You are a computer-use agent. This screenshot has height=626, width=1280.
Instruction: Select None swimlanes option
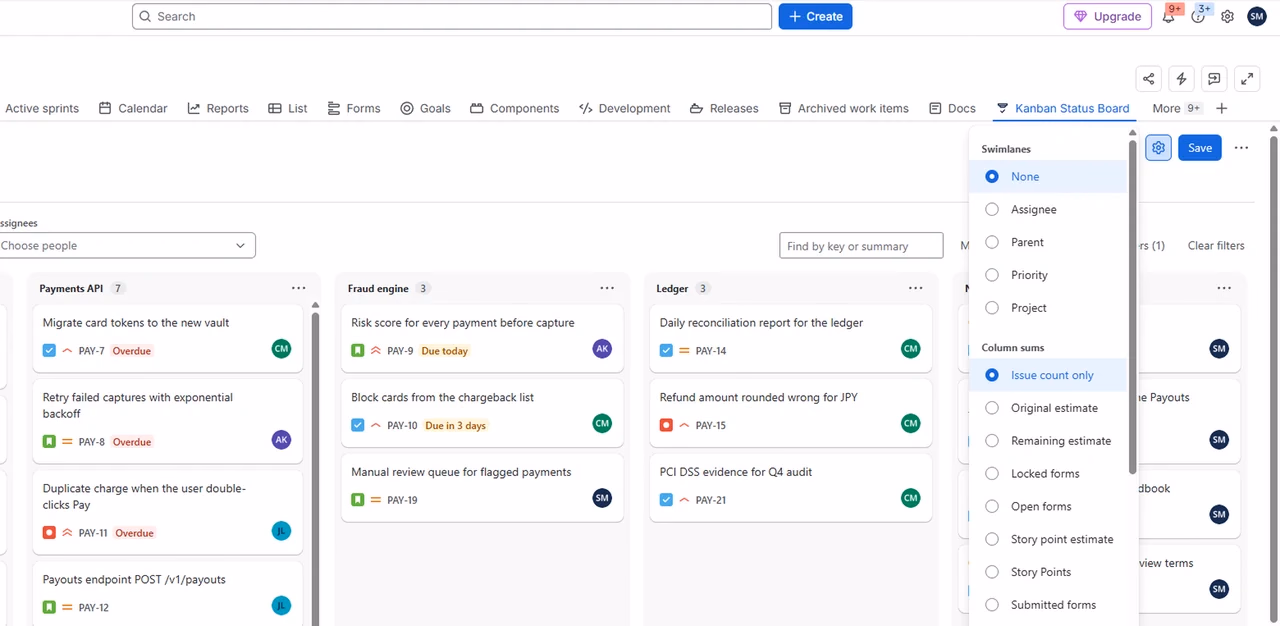pos(1048,176)
